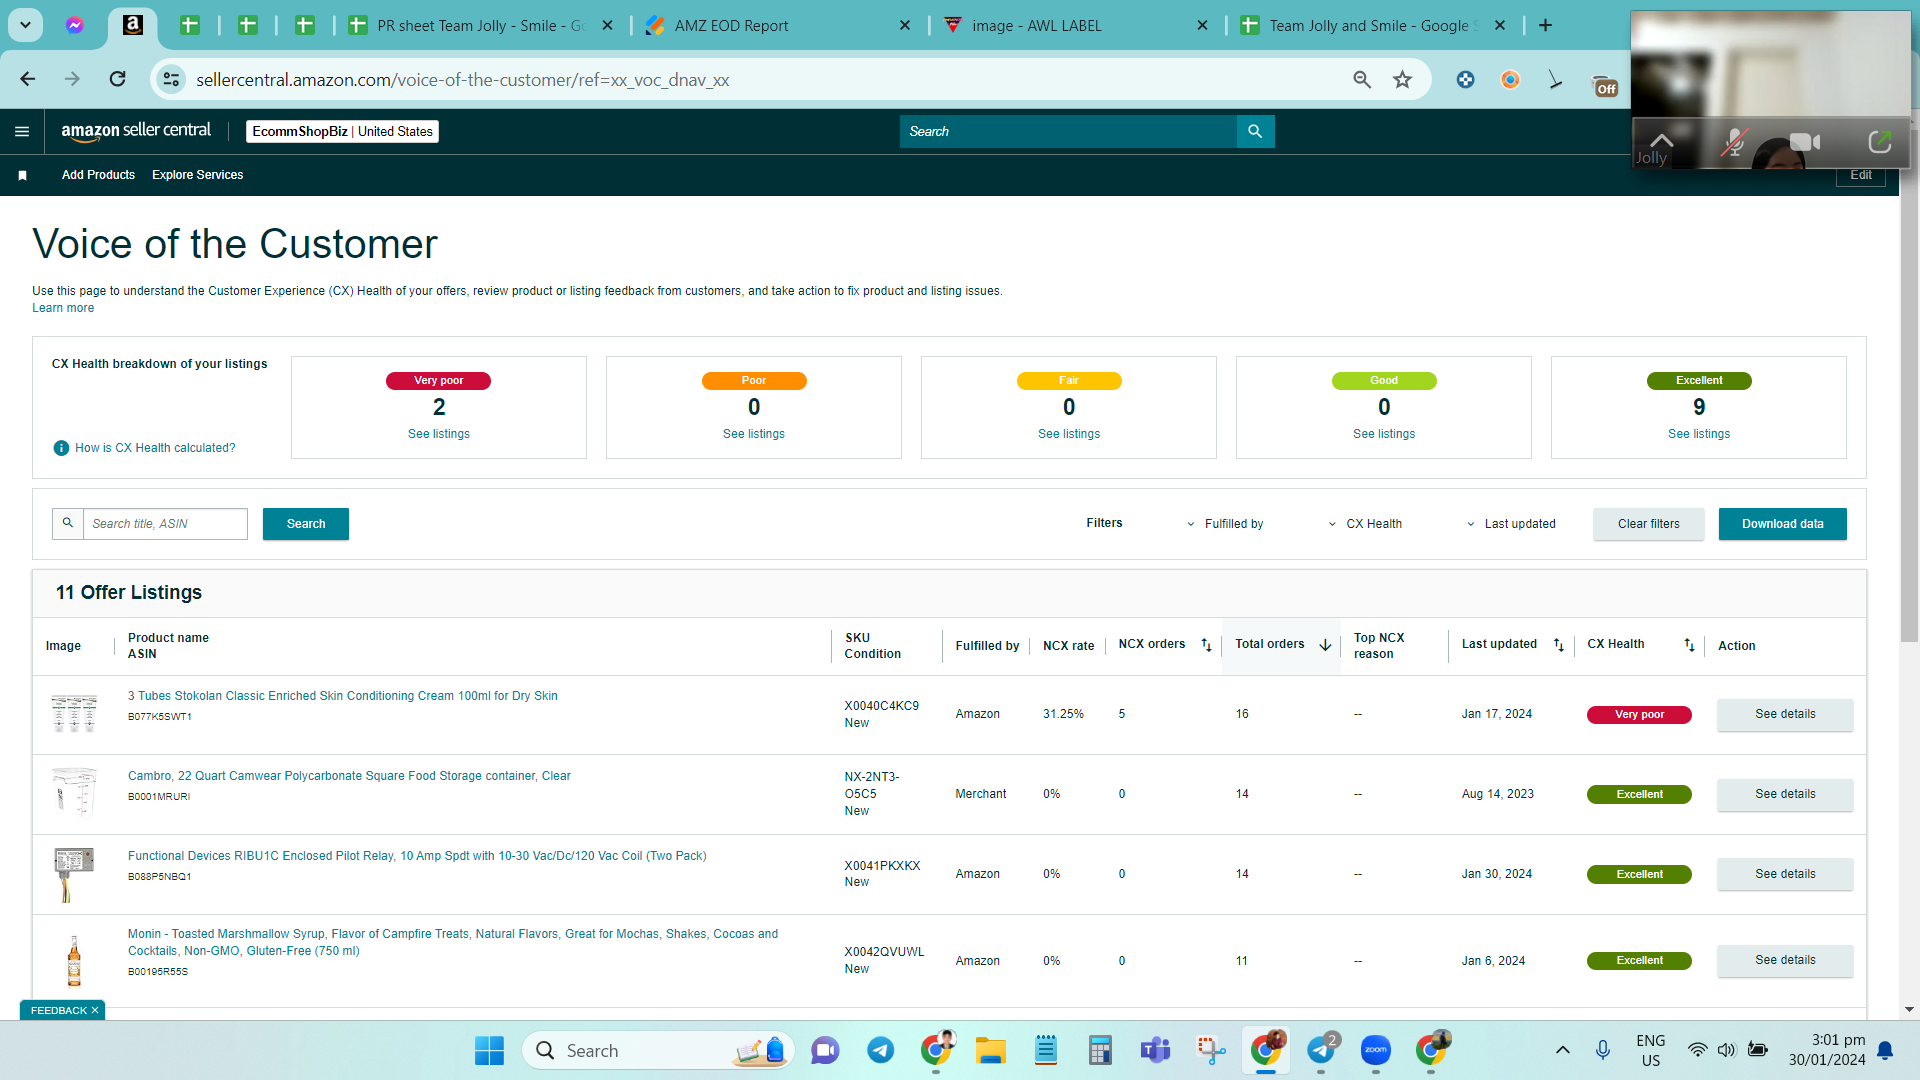Viewport: 1920px width, 1080px height.
Task: Click the bookmark flag icon beside Add Products
Action: (x=22, y=175)
